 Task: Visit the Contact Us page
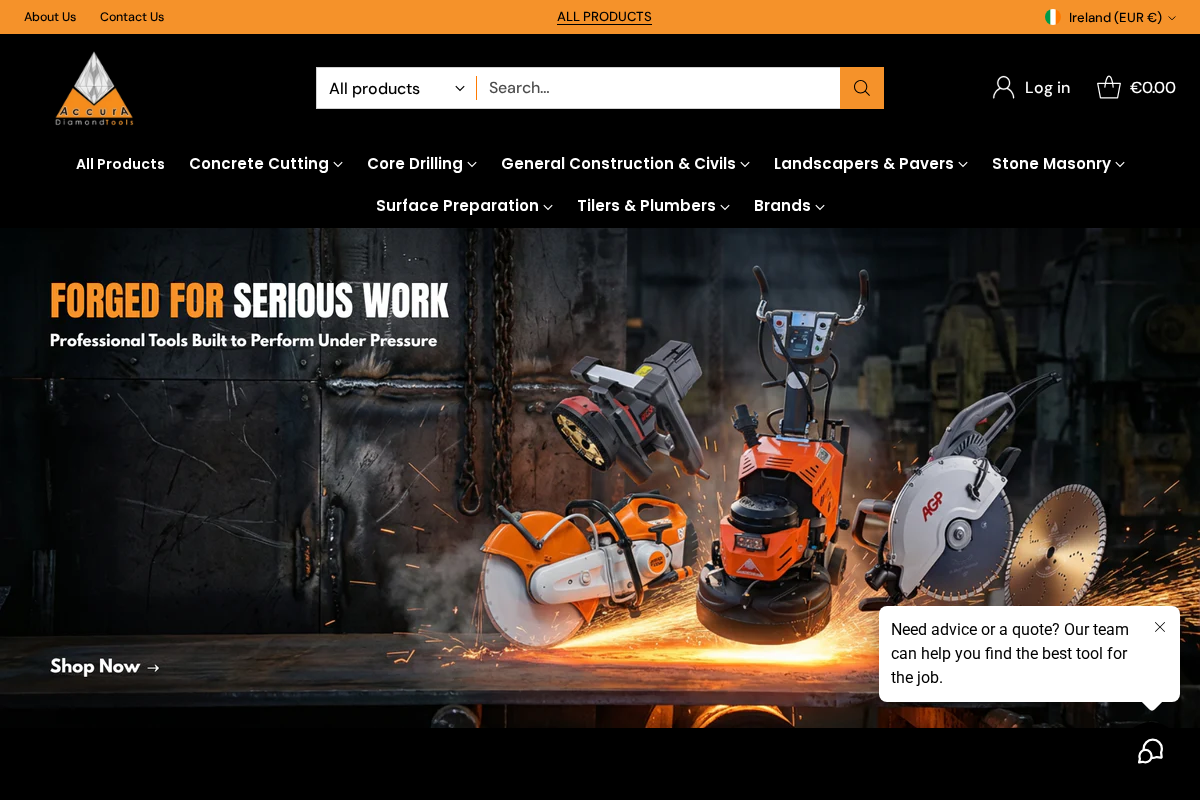pyautogui.click(x=131, y=17)
